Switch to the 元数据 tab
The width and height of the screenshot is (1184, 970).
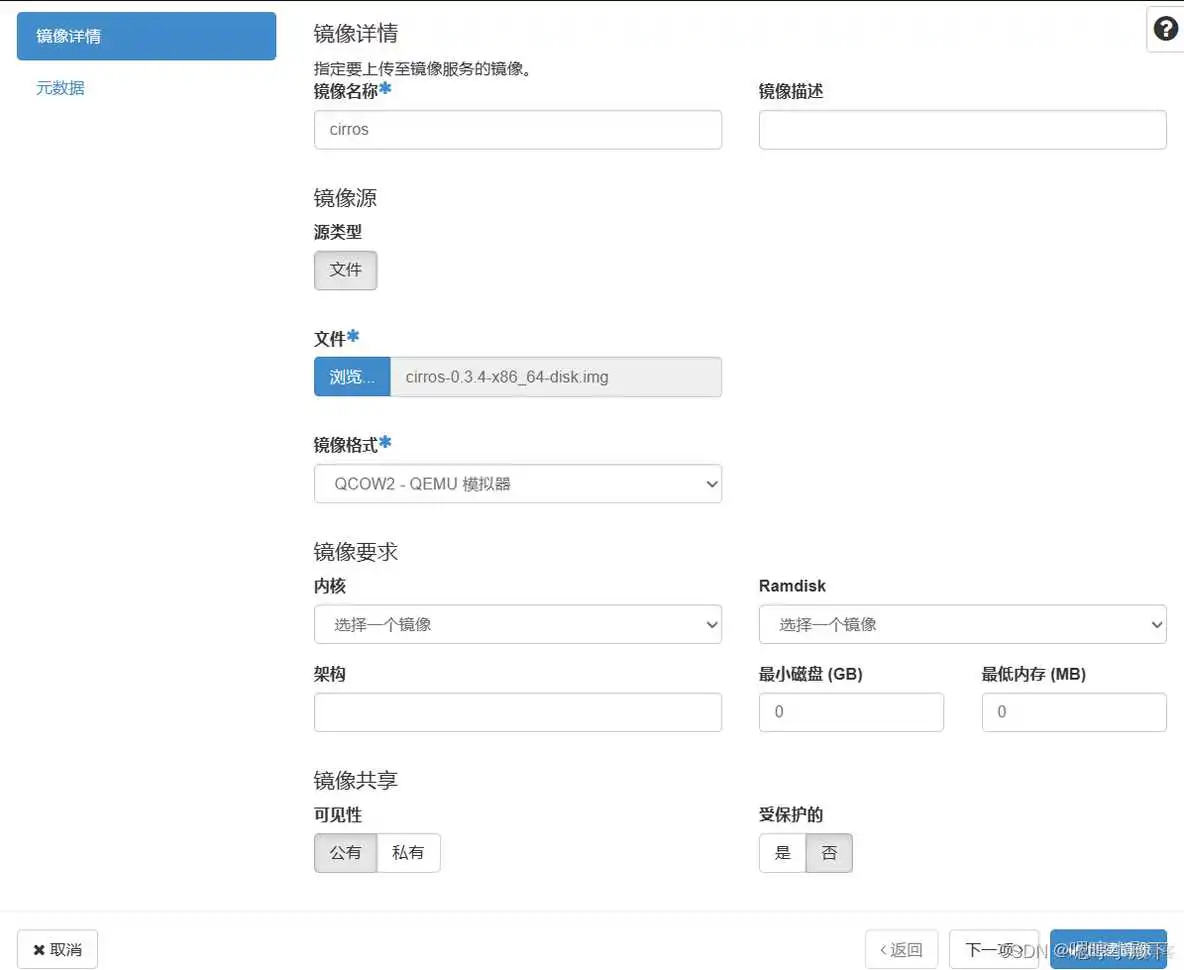click(x=60, y=88)
